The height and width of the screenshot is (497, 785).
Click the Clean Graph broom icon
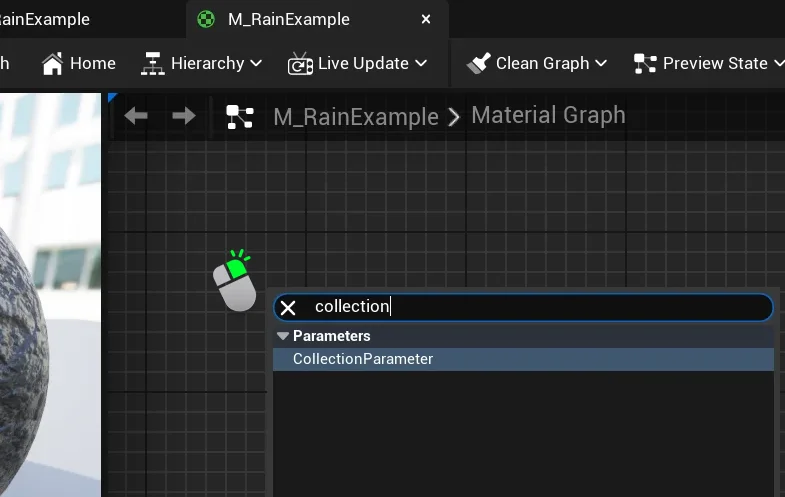click(478, 63)
